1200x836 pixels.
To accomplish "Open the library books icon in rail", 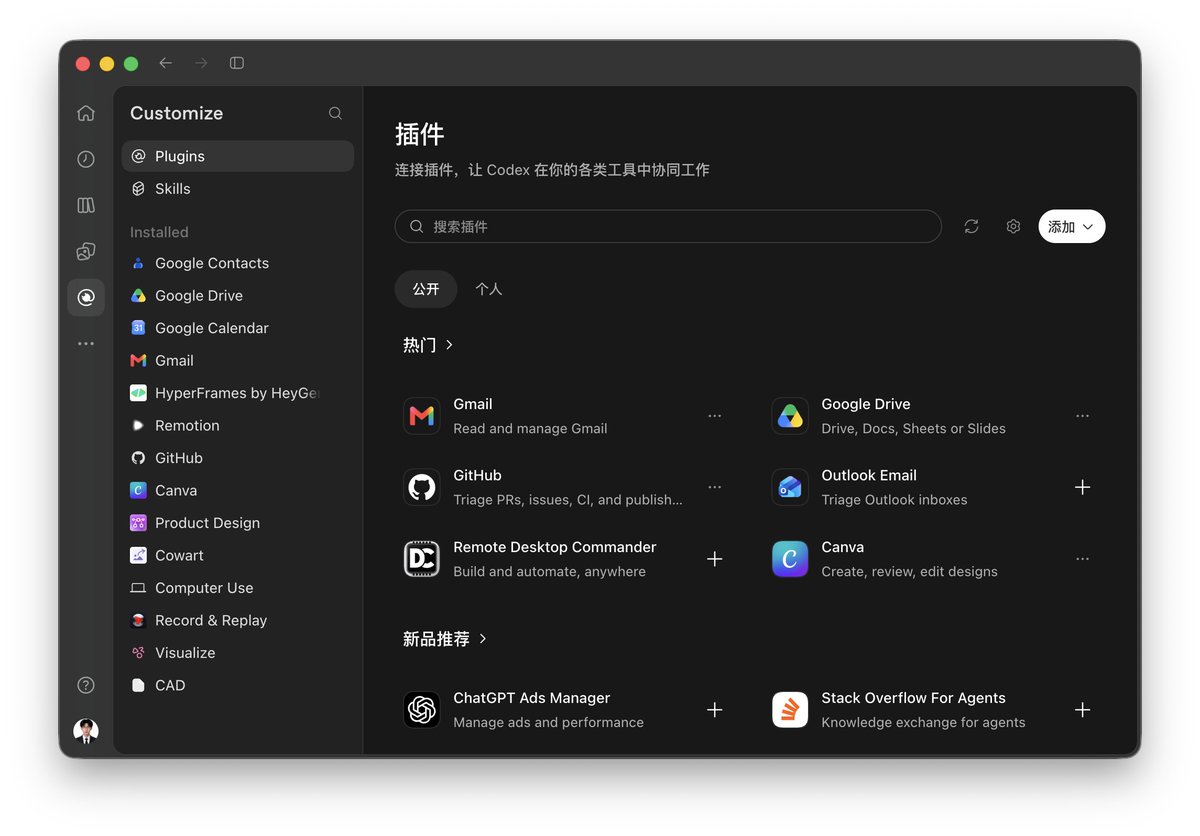I will 86,205.
